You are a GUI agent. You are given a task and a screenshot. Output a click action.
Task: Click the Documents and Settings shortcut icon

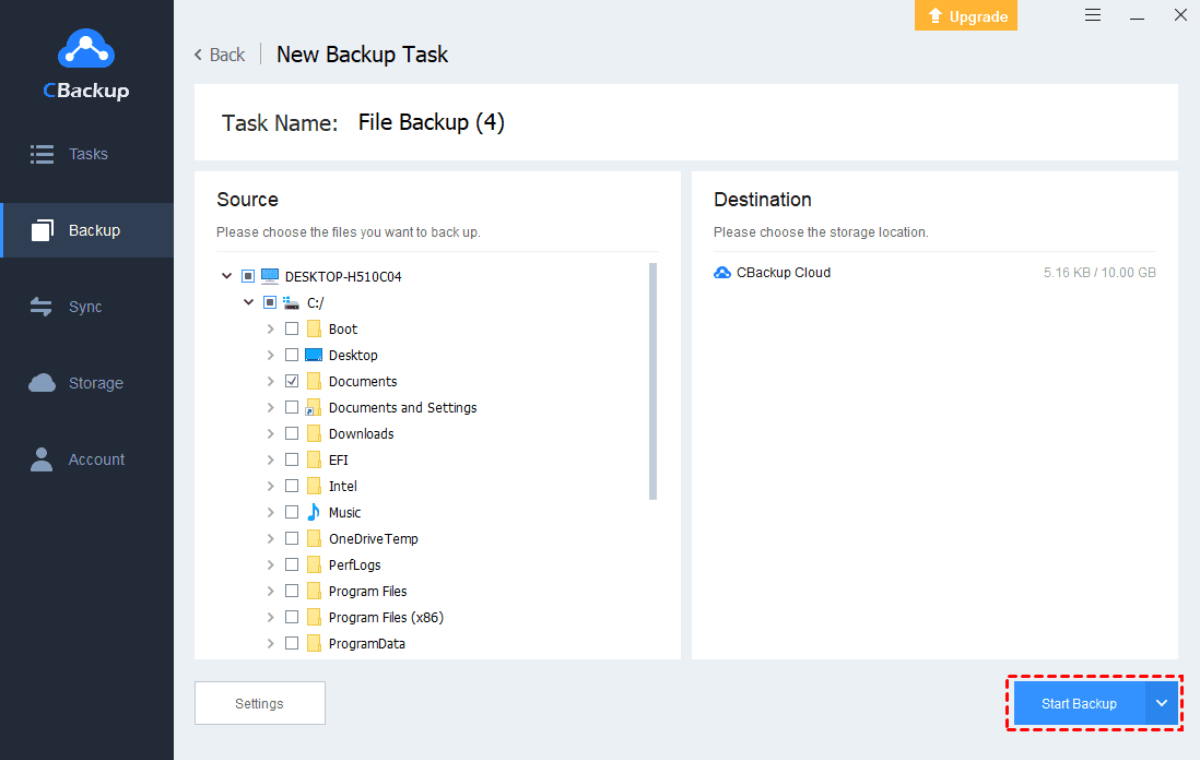314,407
